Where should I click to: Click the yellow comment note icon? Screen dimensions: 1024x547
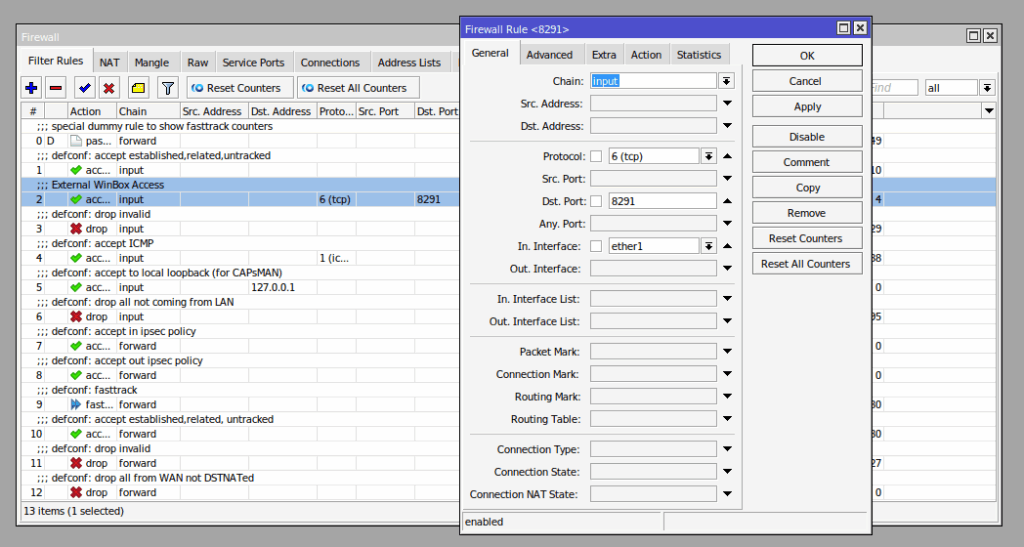coord(138,88)
